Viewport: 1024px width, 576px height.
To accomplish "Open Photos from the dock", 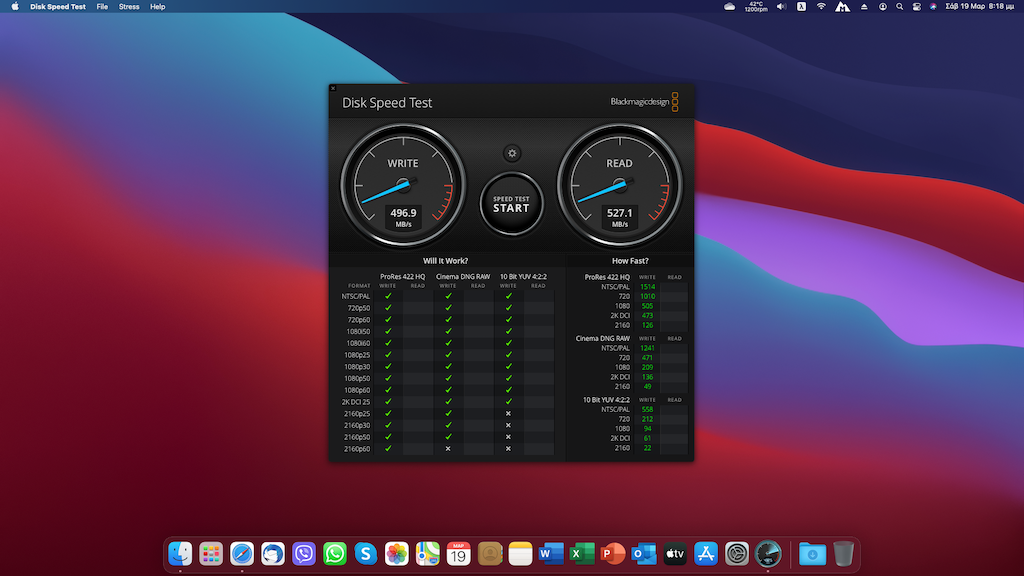I will click(396, 554).
